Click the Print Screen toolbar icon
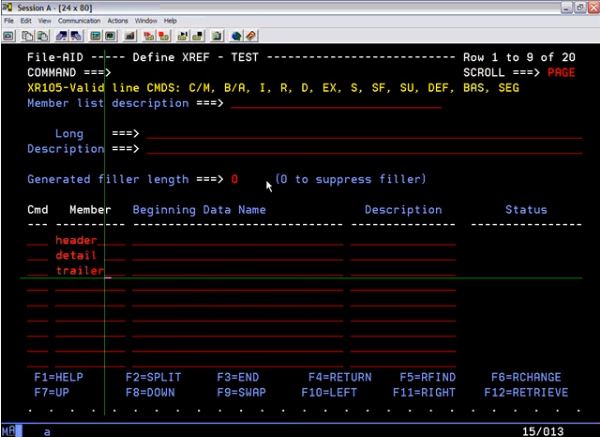This screenshot has height=437, width=600. pyautogui.click(x=8, y=36)
